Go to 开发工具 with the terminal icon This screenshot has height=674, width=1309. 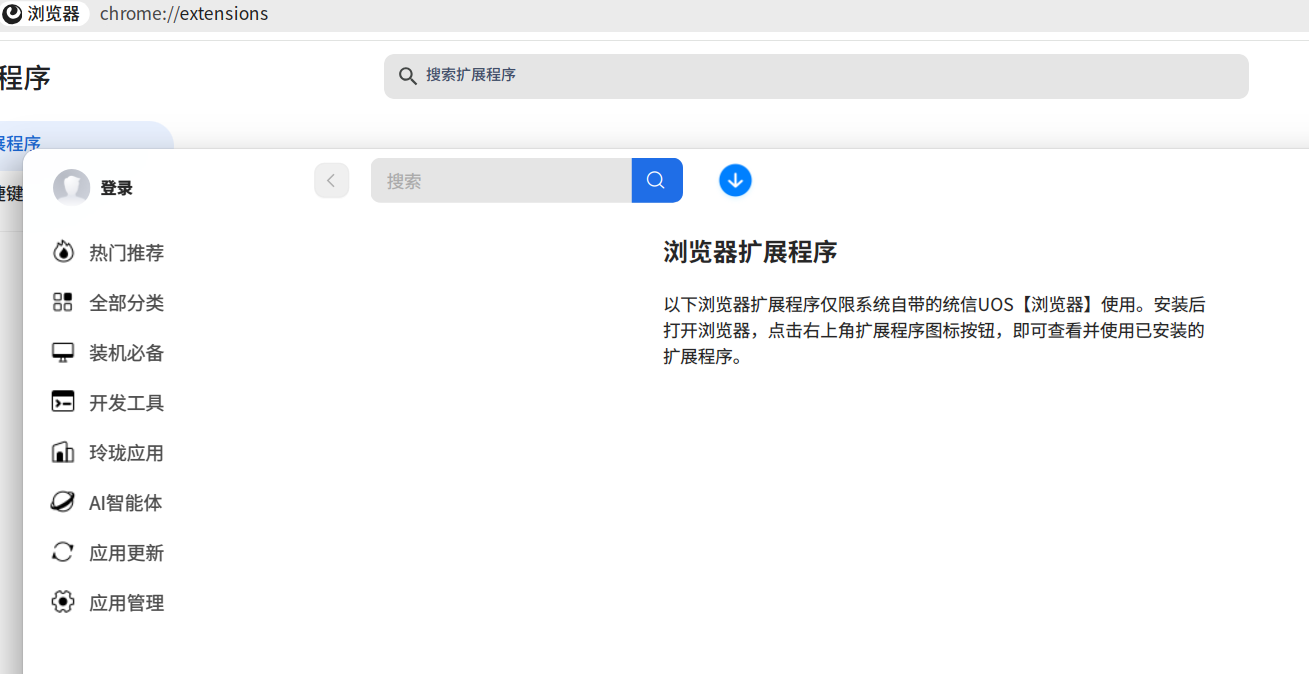pyautogui.click(x=108, y=403)
